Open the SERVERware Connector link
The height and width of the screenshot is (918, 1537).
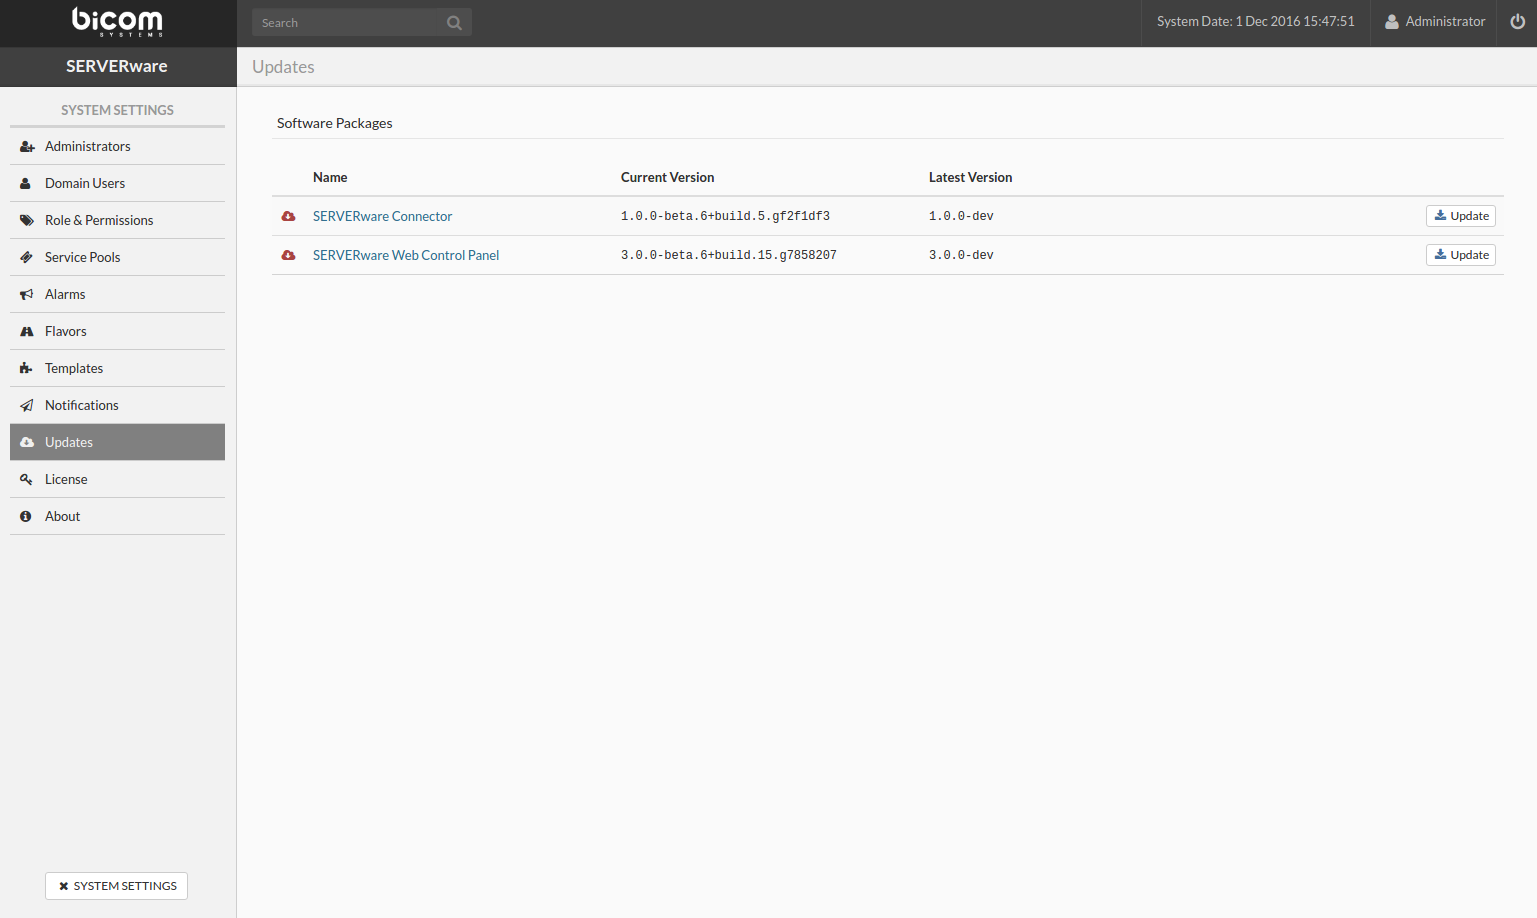382,216
